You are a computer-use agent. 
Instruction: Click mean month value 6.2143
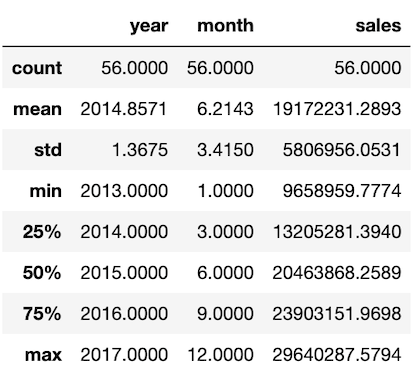pyautogui.click(x=225, y=109)
